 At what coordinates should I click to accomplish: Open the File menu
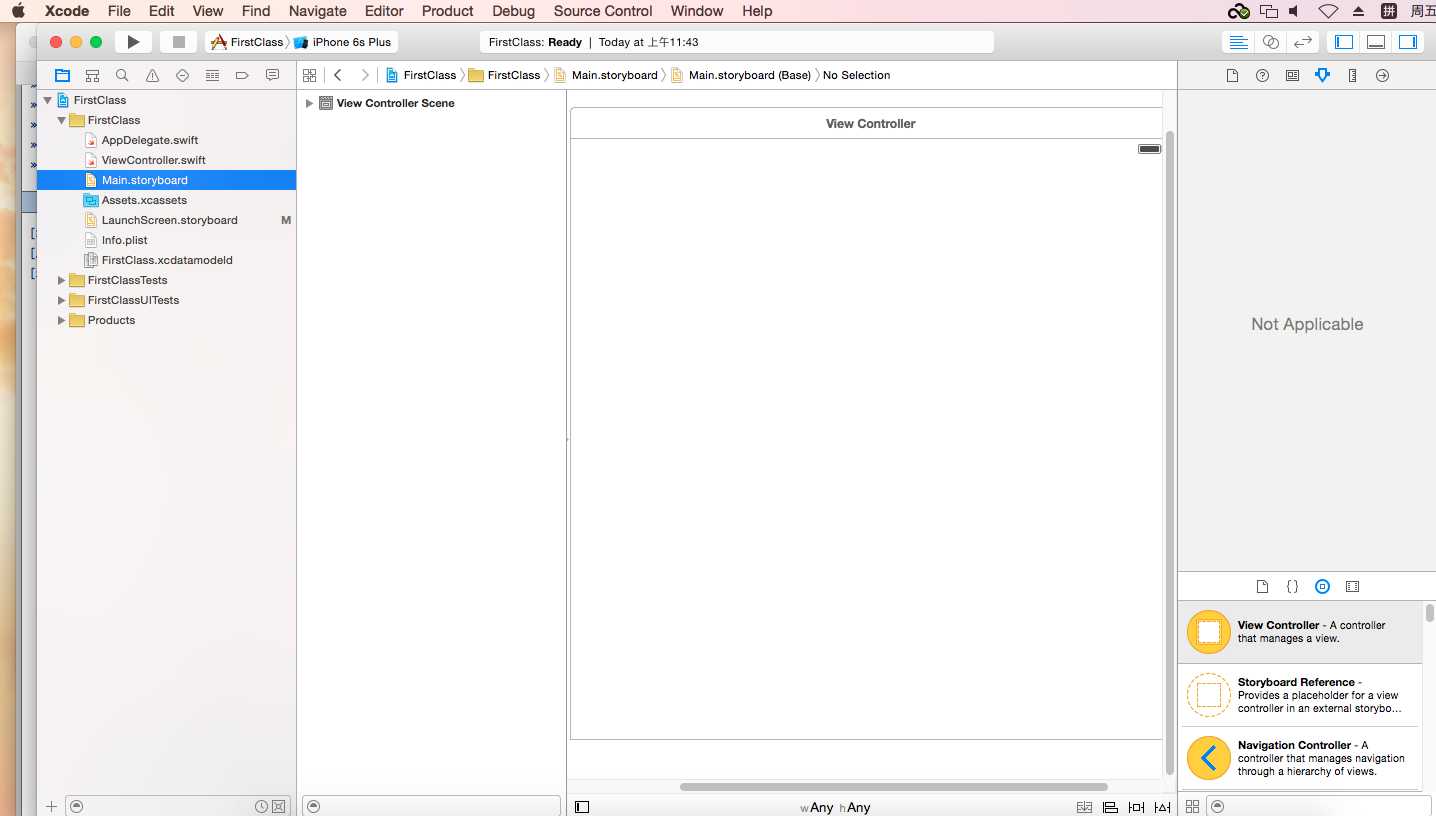click(119, 11)
